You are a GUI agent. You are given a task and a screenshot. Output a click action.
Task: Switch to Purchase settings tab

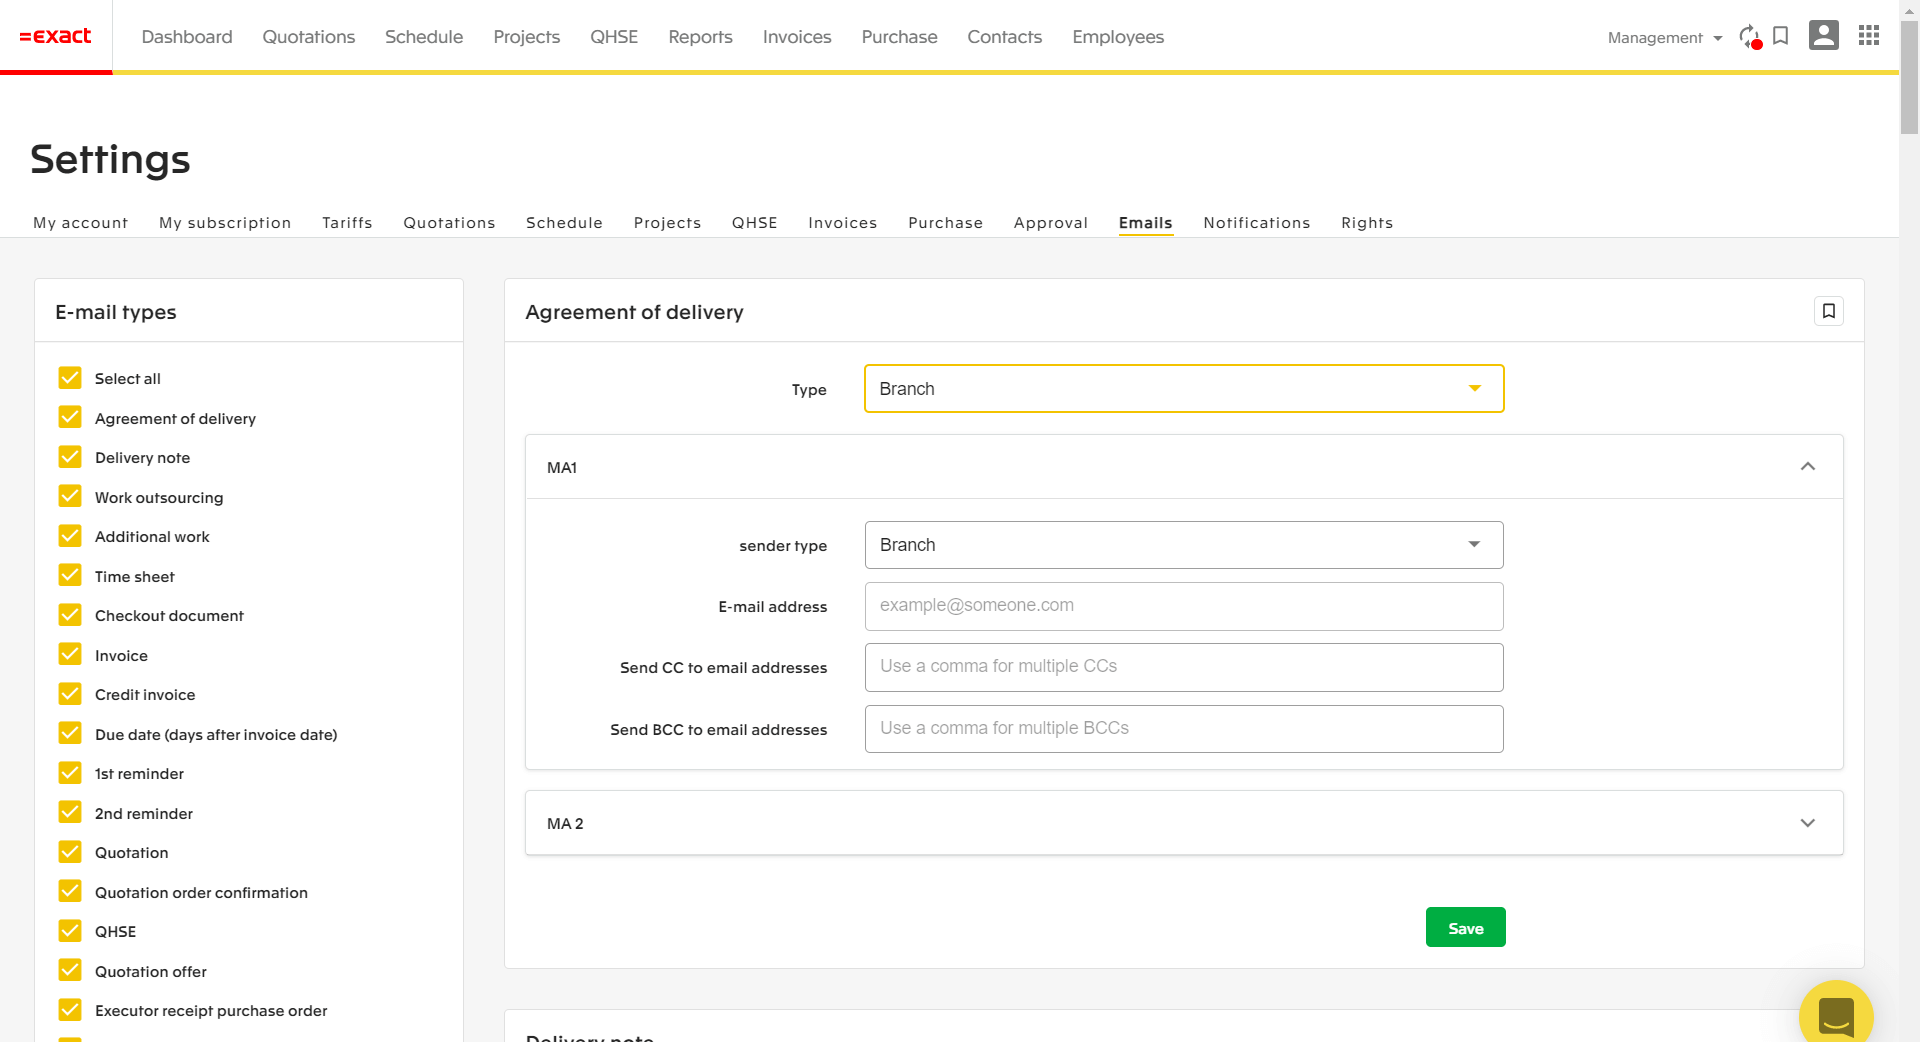945,222
